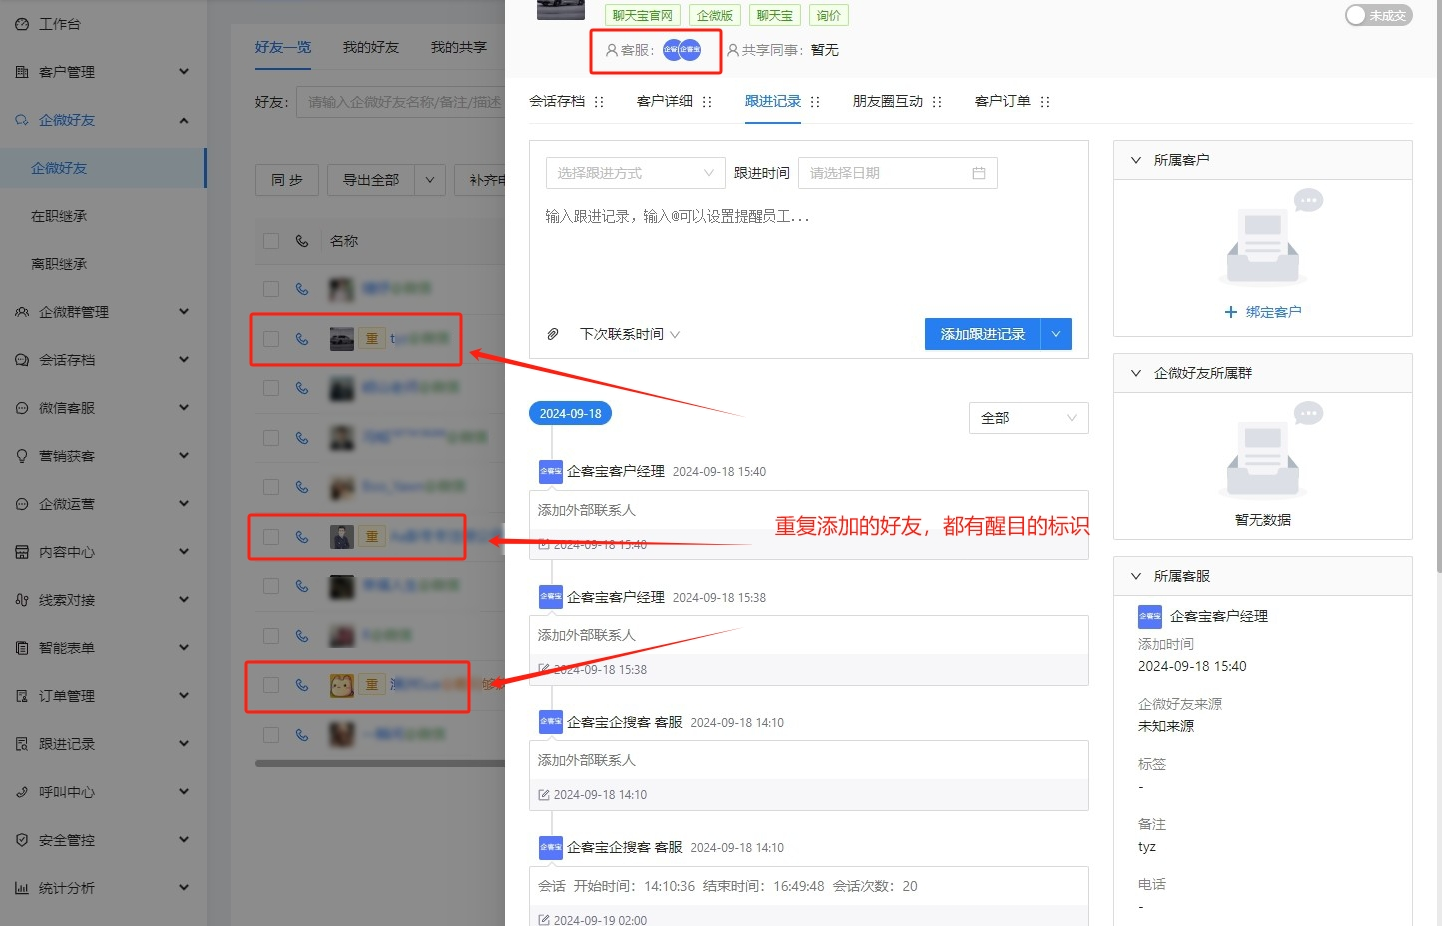Click the 客户管理 sidebar icon

tap(22, 72)
